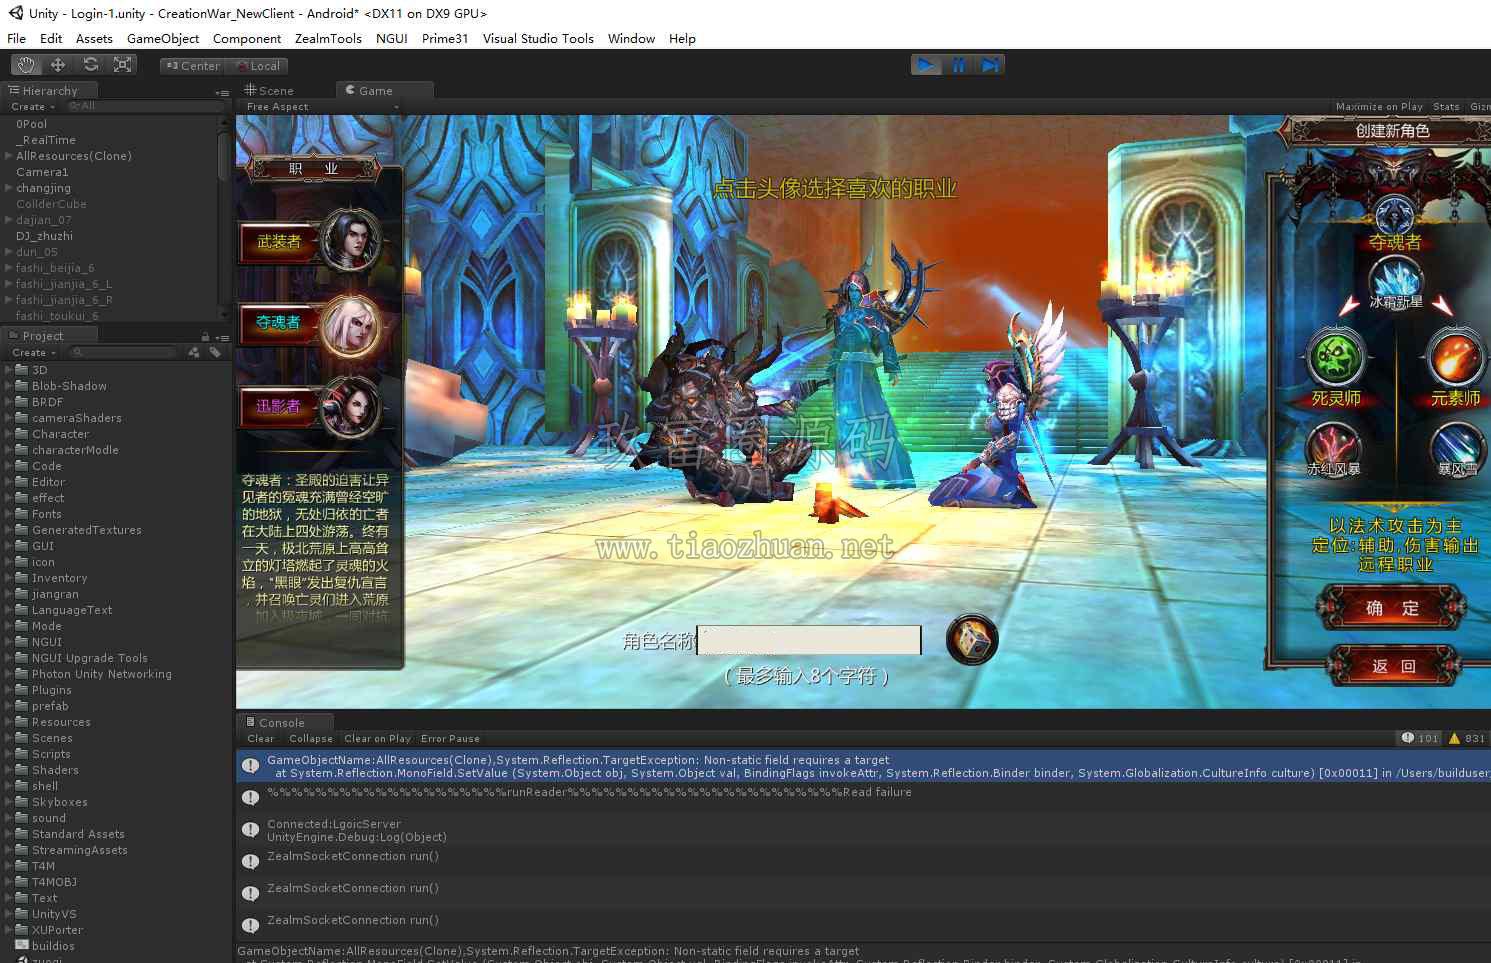Click the 死灵师 skill icon

(x=1336, y=359)
